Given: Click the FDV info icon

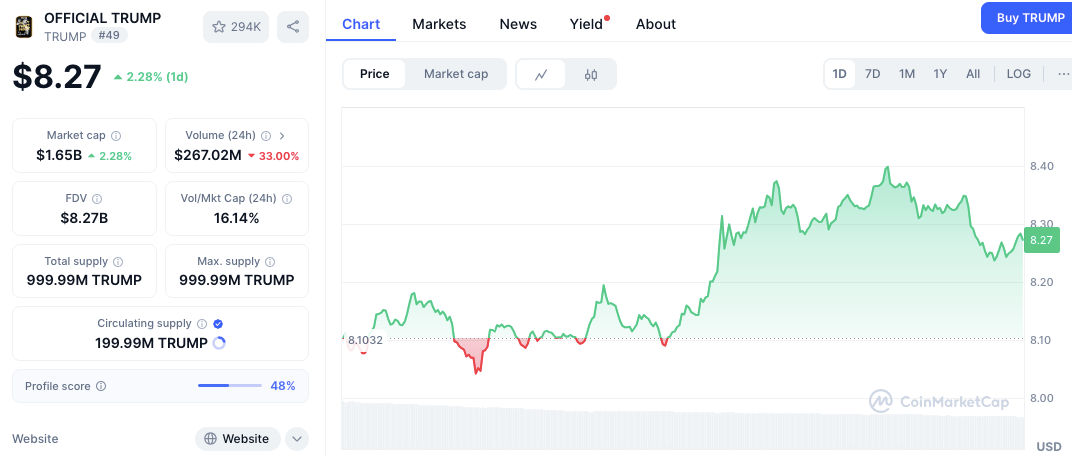Looking at the screenshot, I should click(97, 198).
